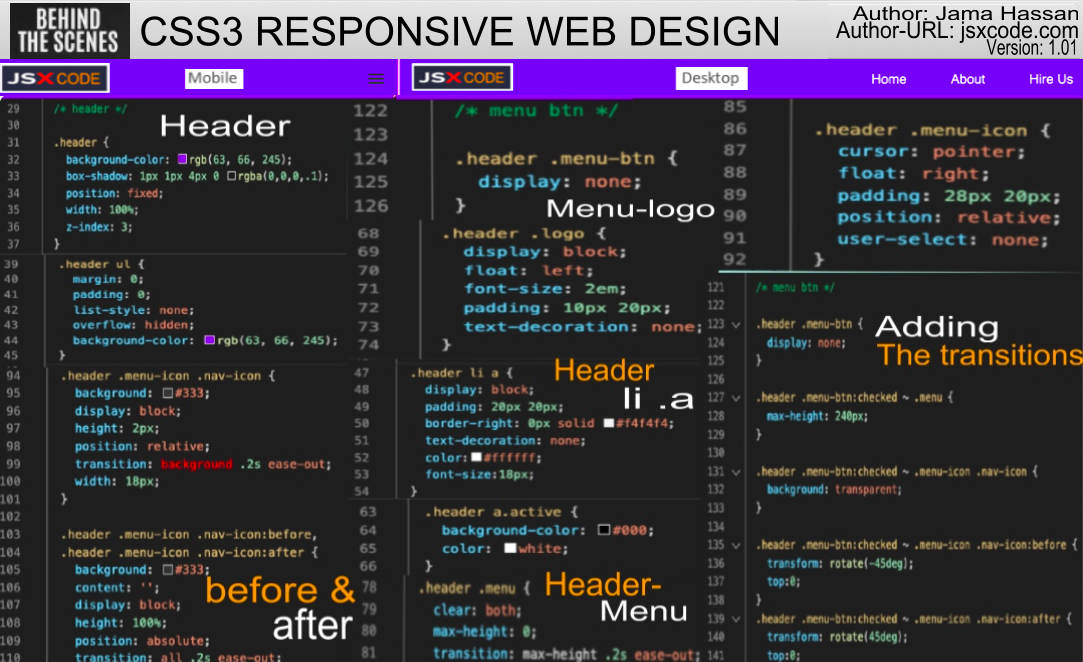Click the '.header .logo {' selector line
Screen dimensions: 1083x662
(x=524, y=234)
